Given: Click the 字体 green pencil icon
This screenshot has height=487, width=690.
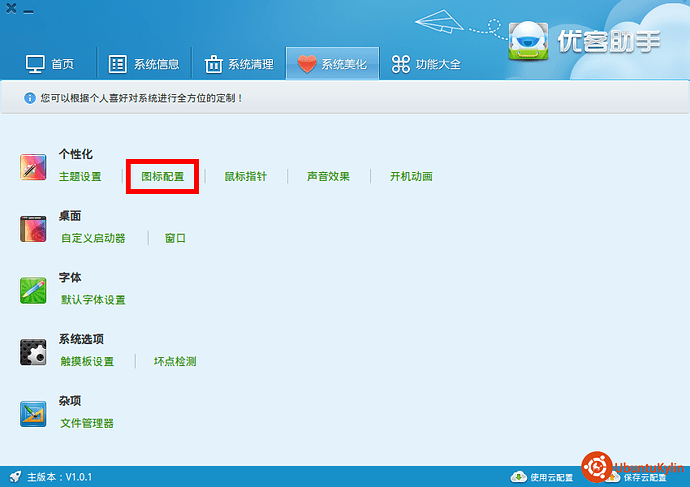Looking at the screenshot, I should click(33, 290).
